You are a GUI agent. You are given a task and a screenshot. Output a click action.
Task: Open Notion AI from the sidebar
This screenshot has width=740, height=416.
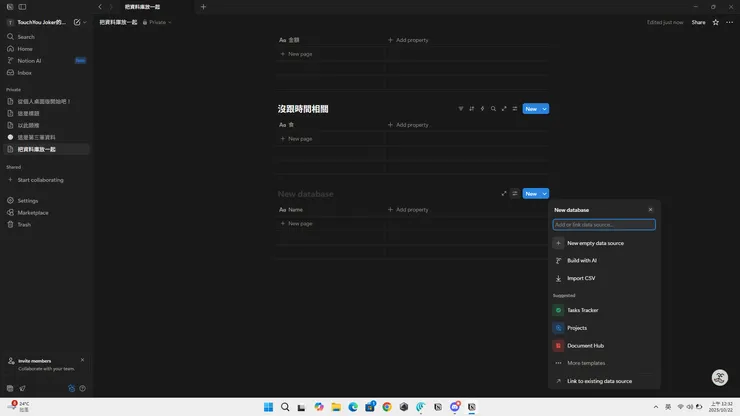[29, 61]
